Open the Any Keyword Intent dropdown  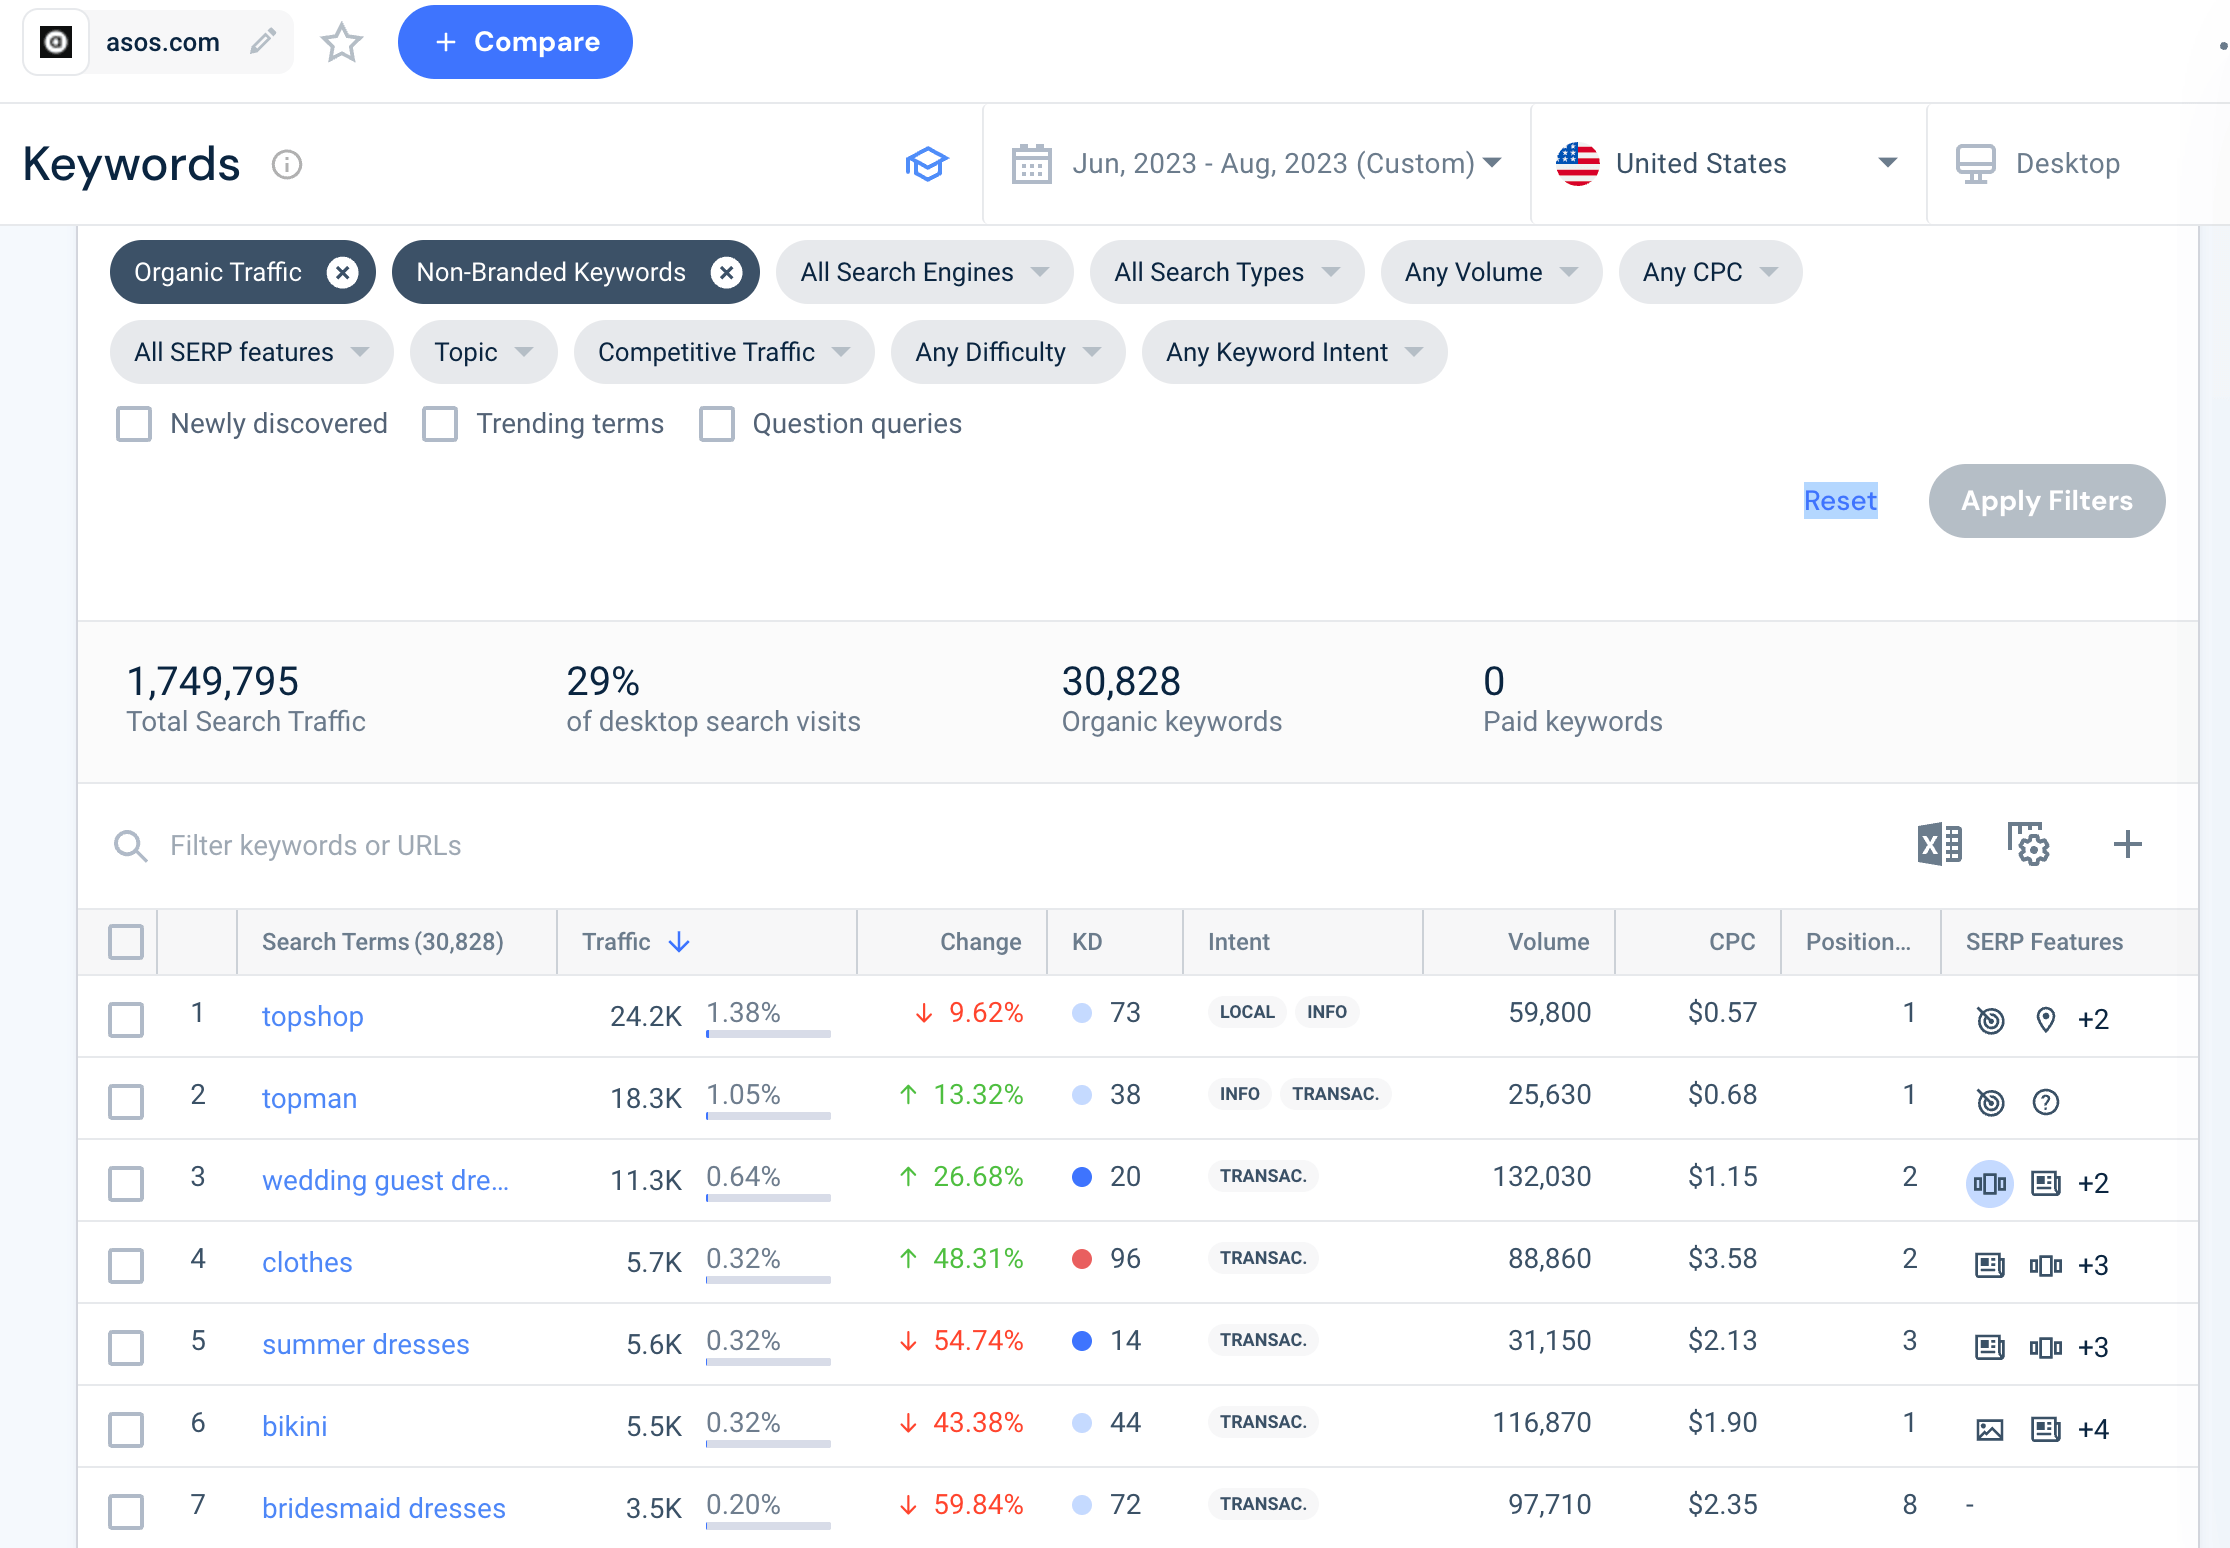[x=1294, y=352]
